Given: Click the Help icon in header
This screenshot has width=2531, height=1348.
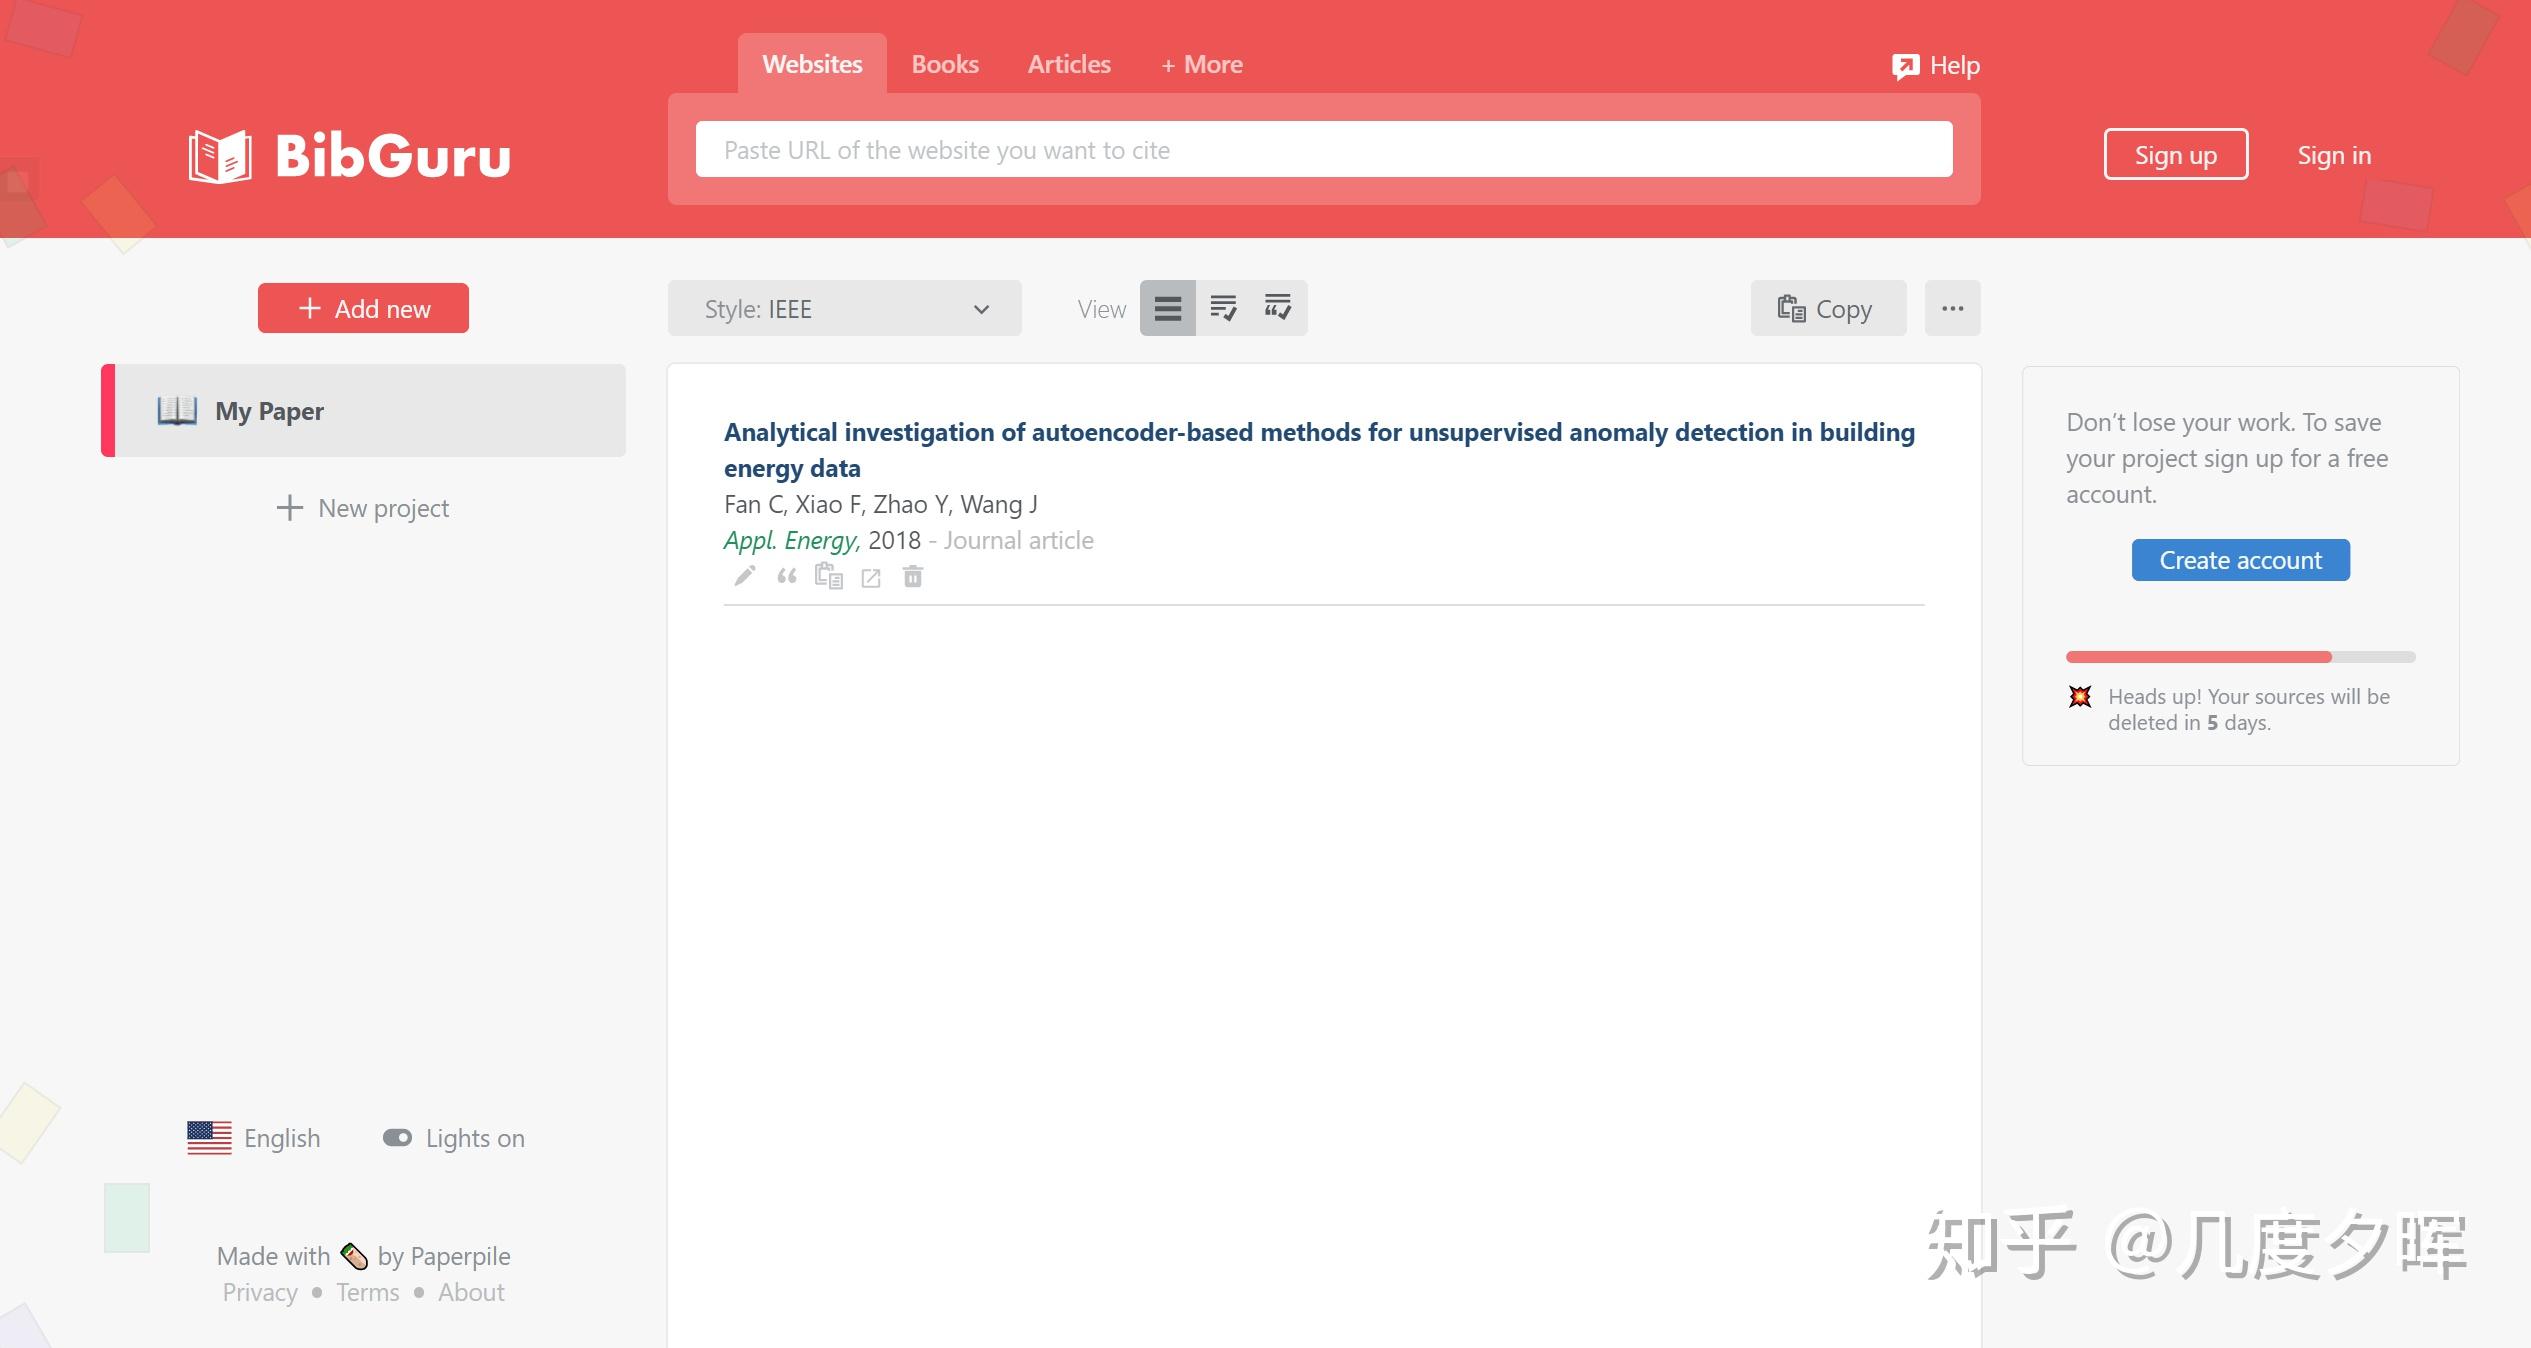Looking at the screenshot, I should 1905,66.
